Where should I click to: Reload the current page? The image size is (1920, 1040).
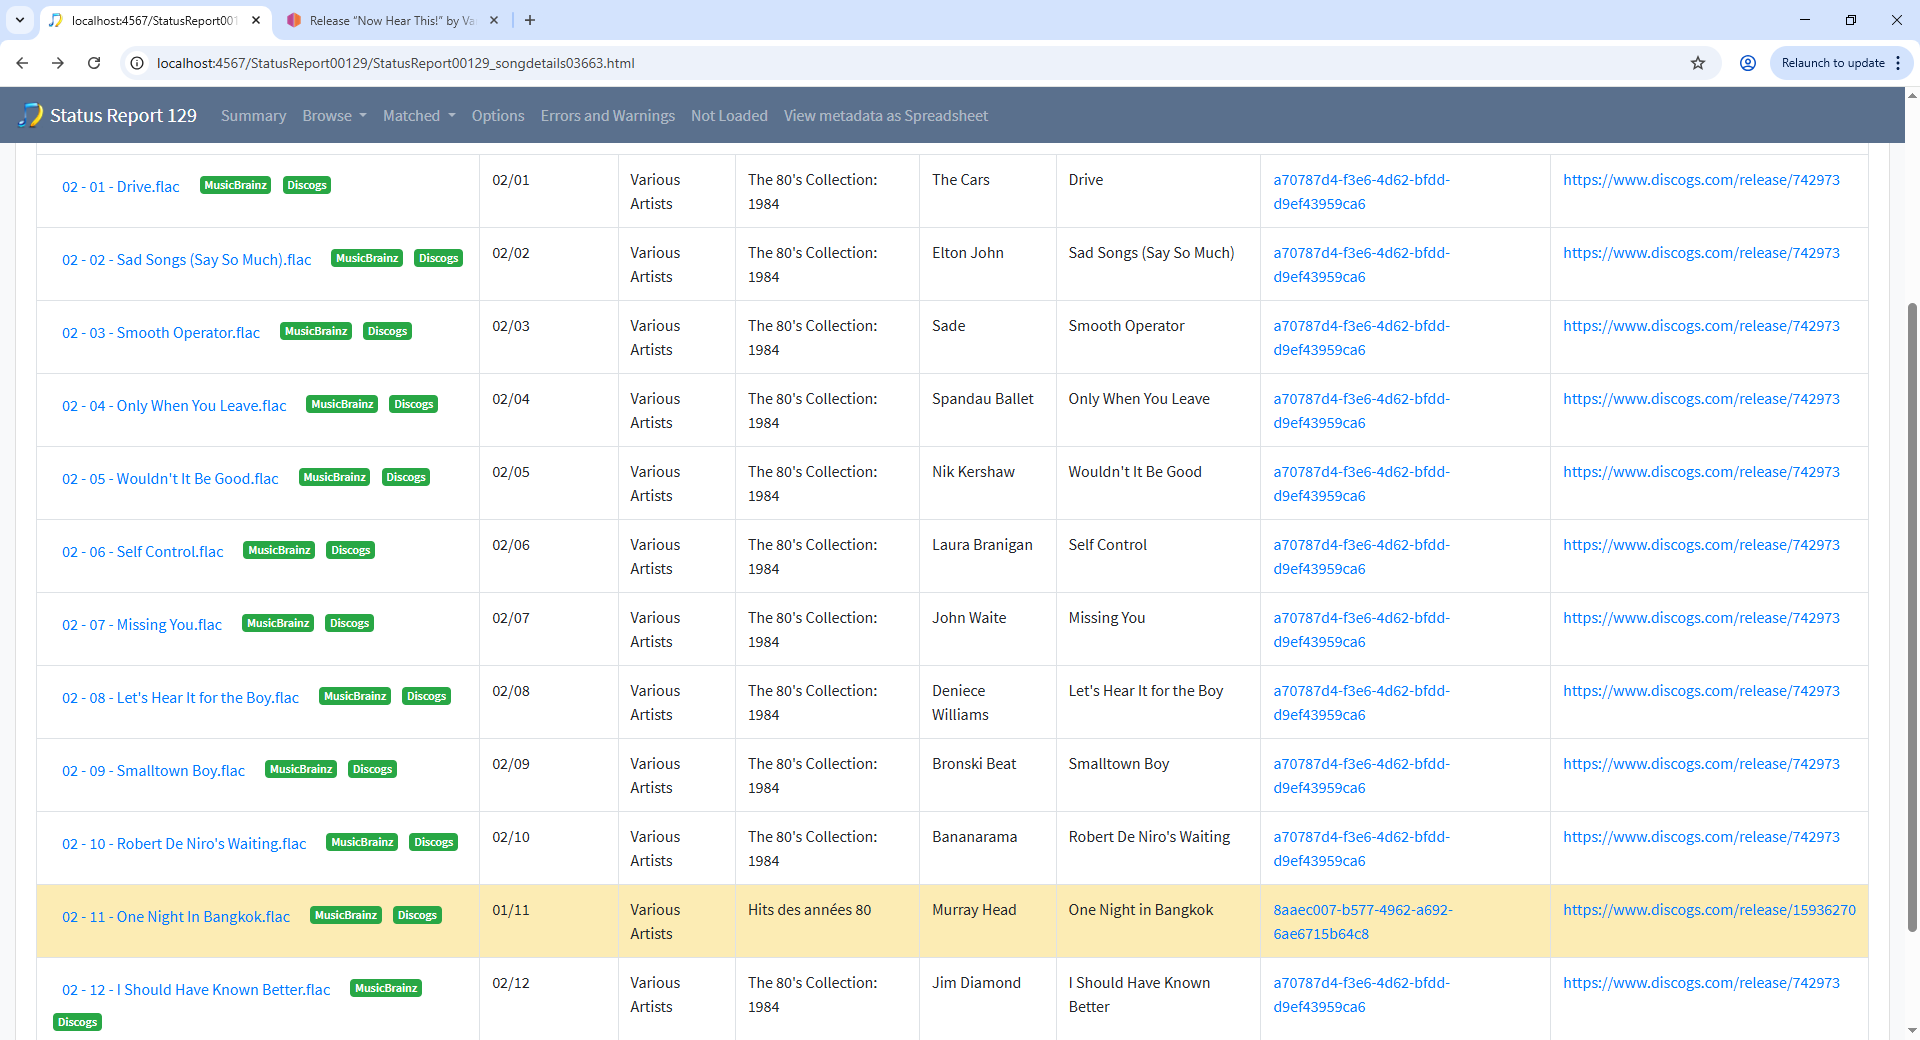pyautogui.click(x=94, y=63)
